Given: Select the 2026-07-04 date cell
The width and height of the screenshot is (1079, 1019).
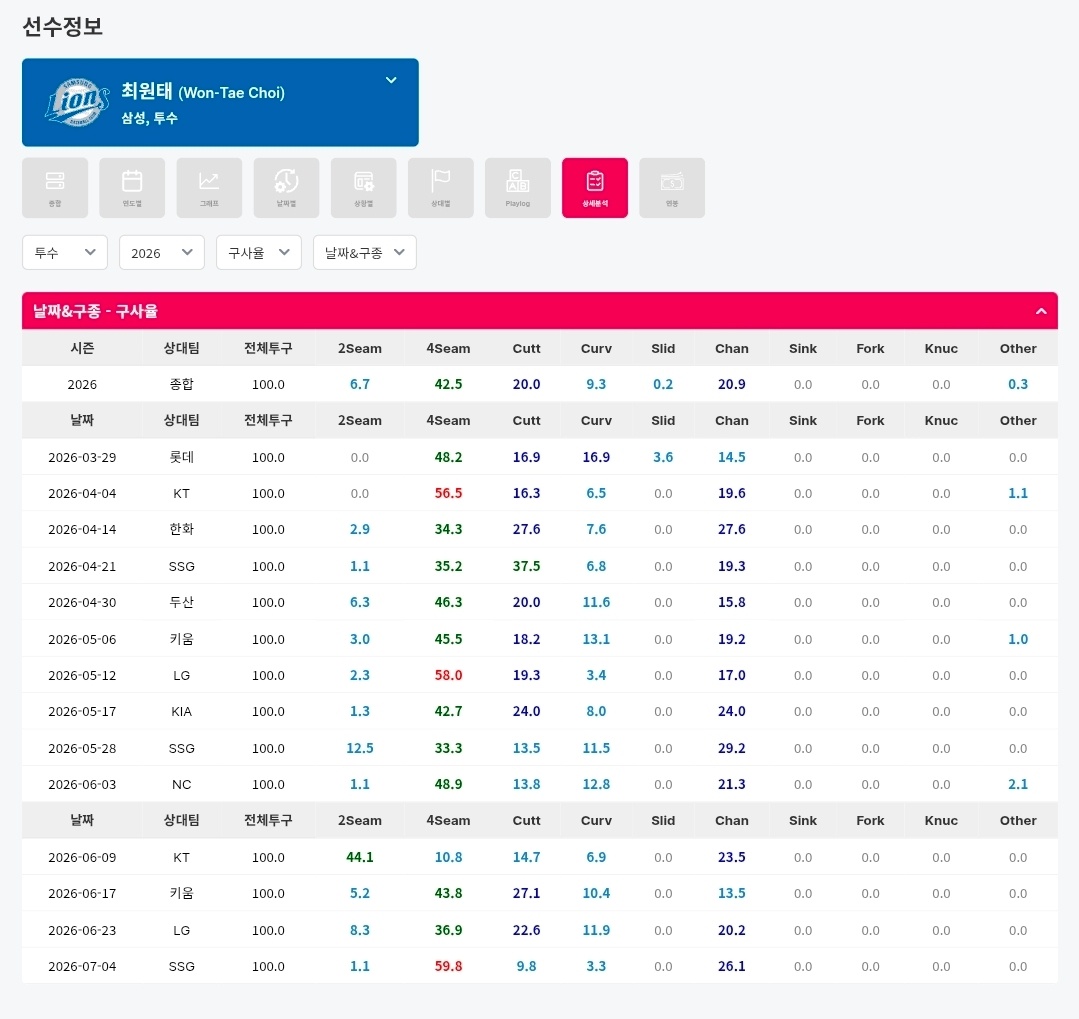Looking at the screenshot, I should (82, 966).
